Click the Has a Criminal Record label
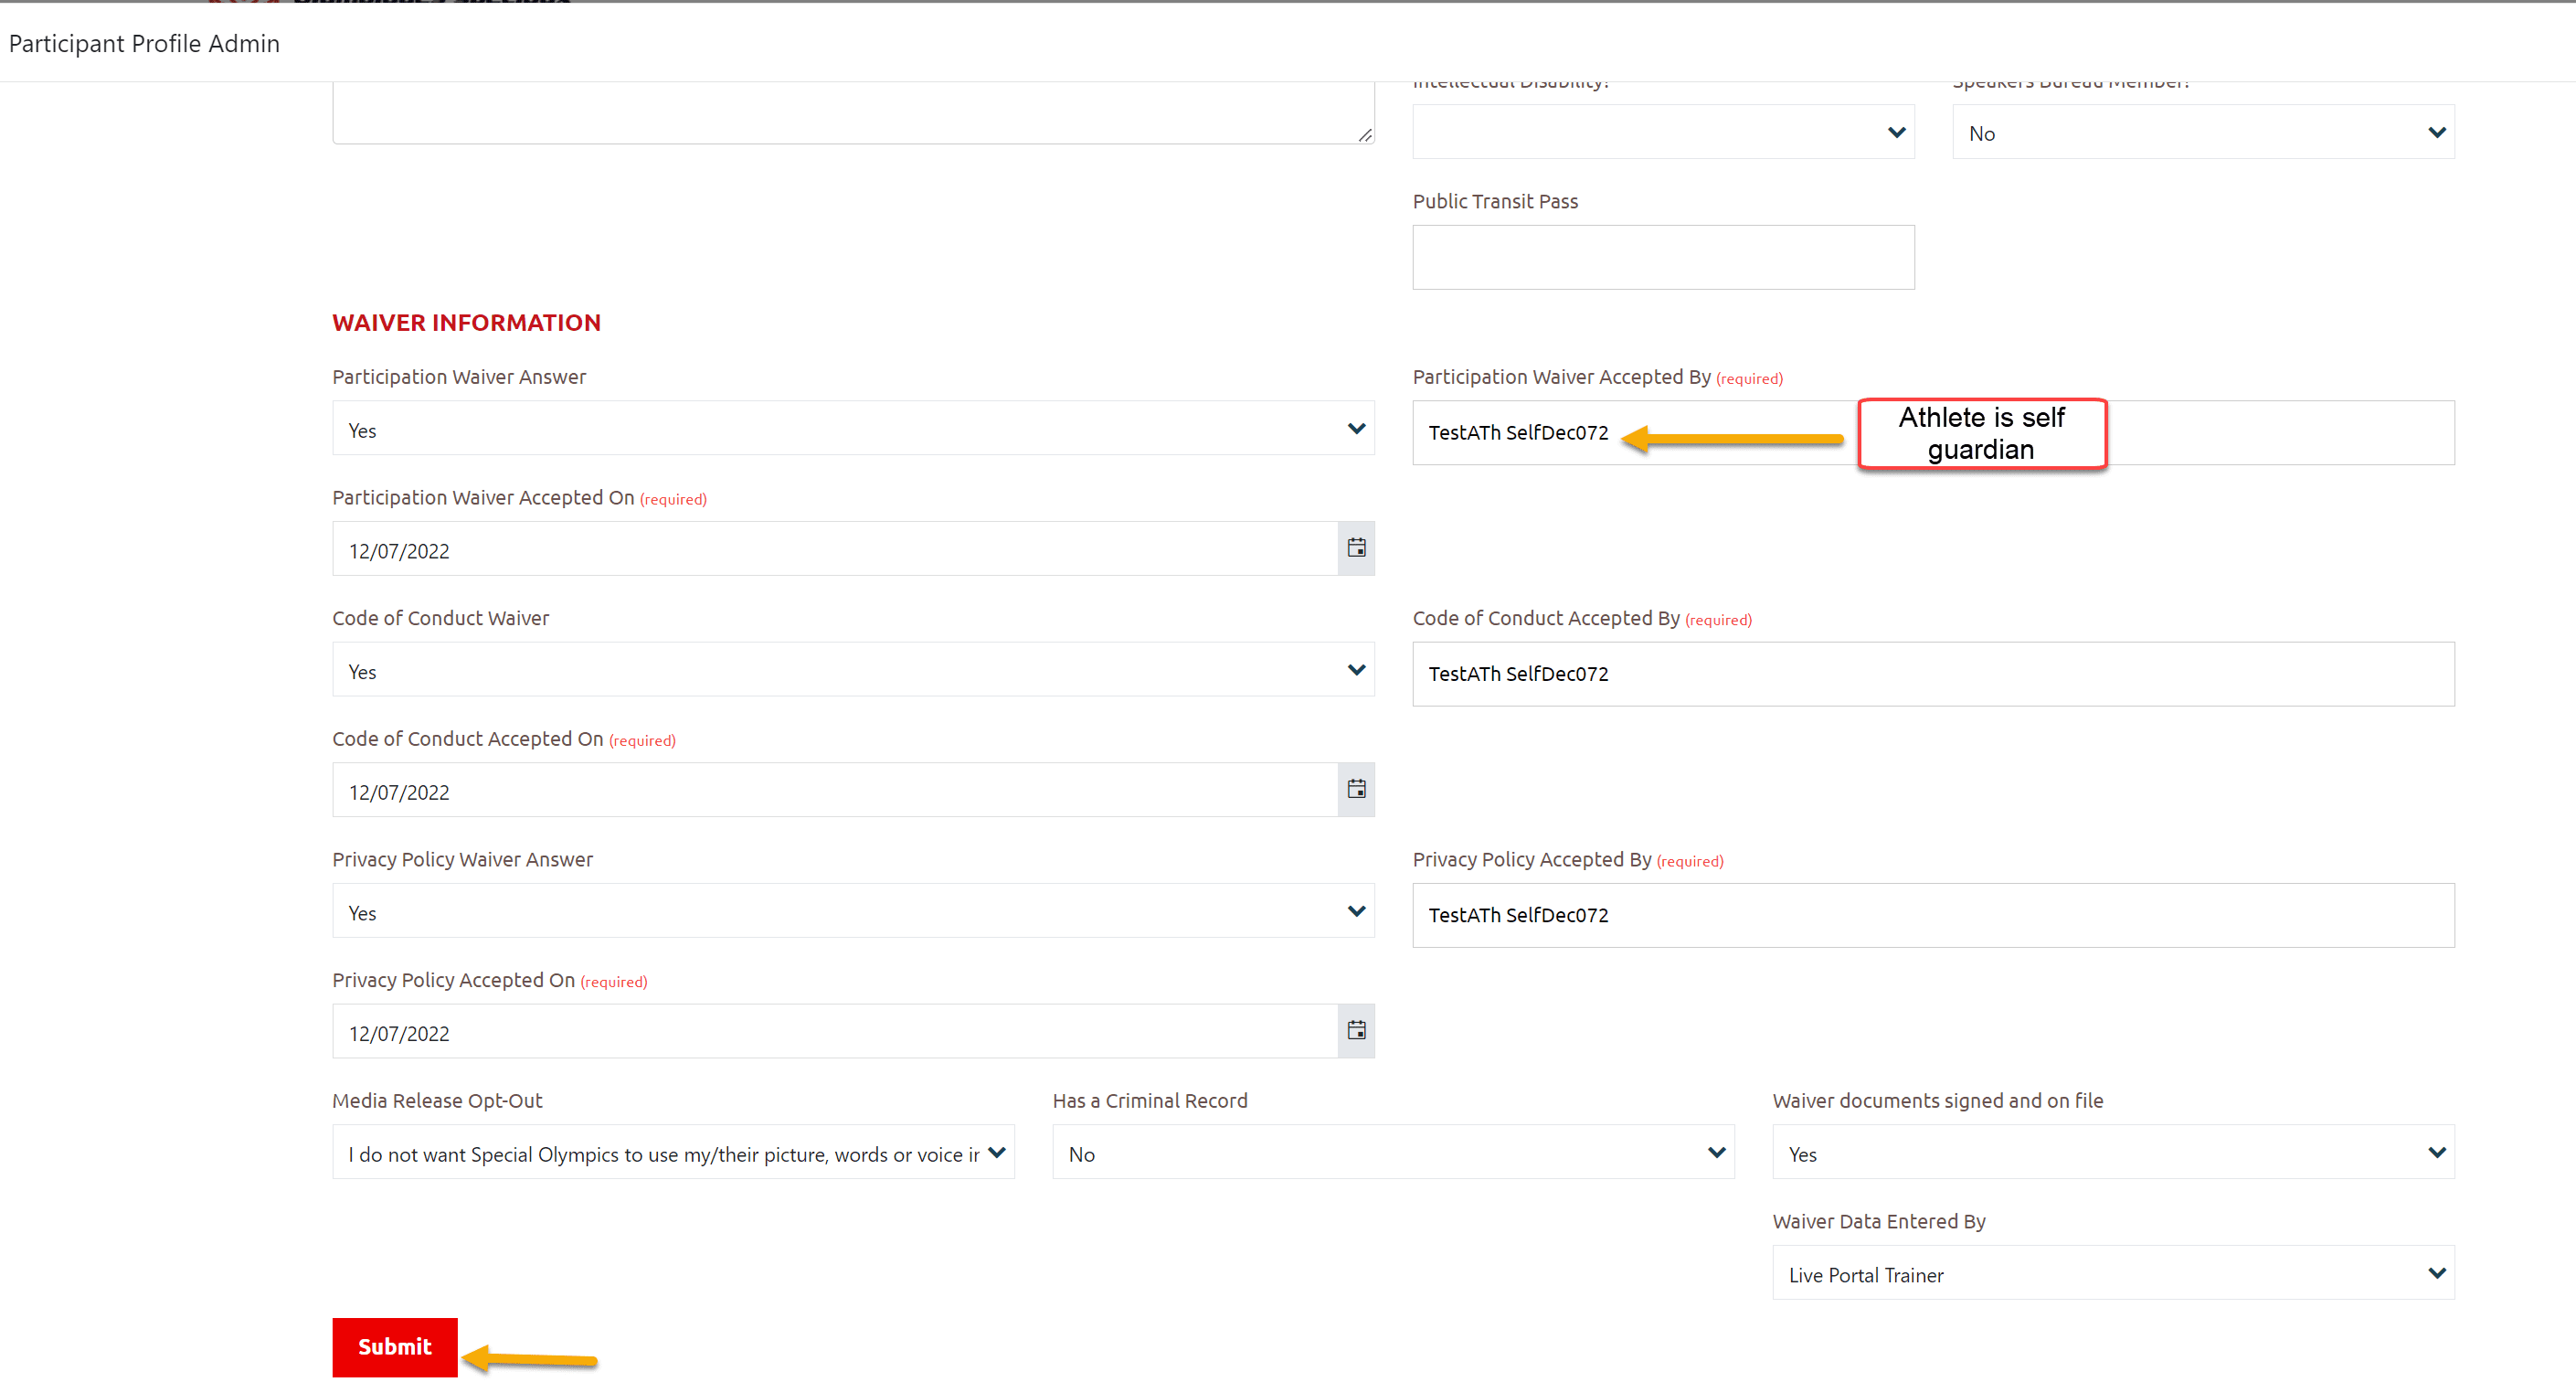The image size is (2576, 1382). pyautogui.click(x=1150, y=1100)
